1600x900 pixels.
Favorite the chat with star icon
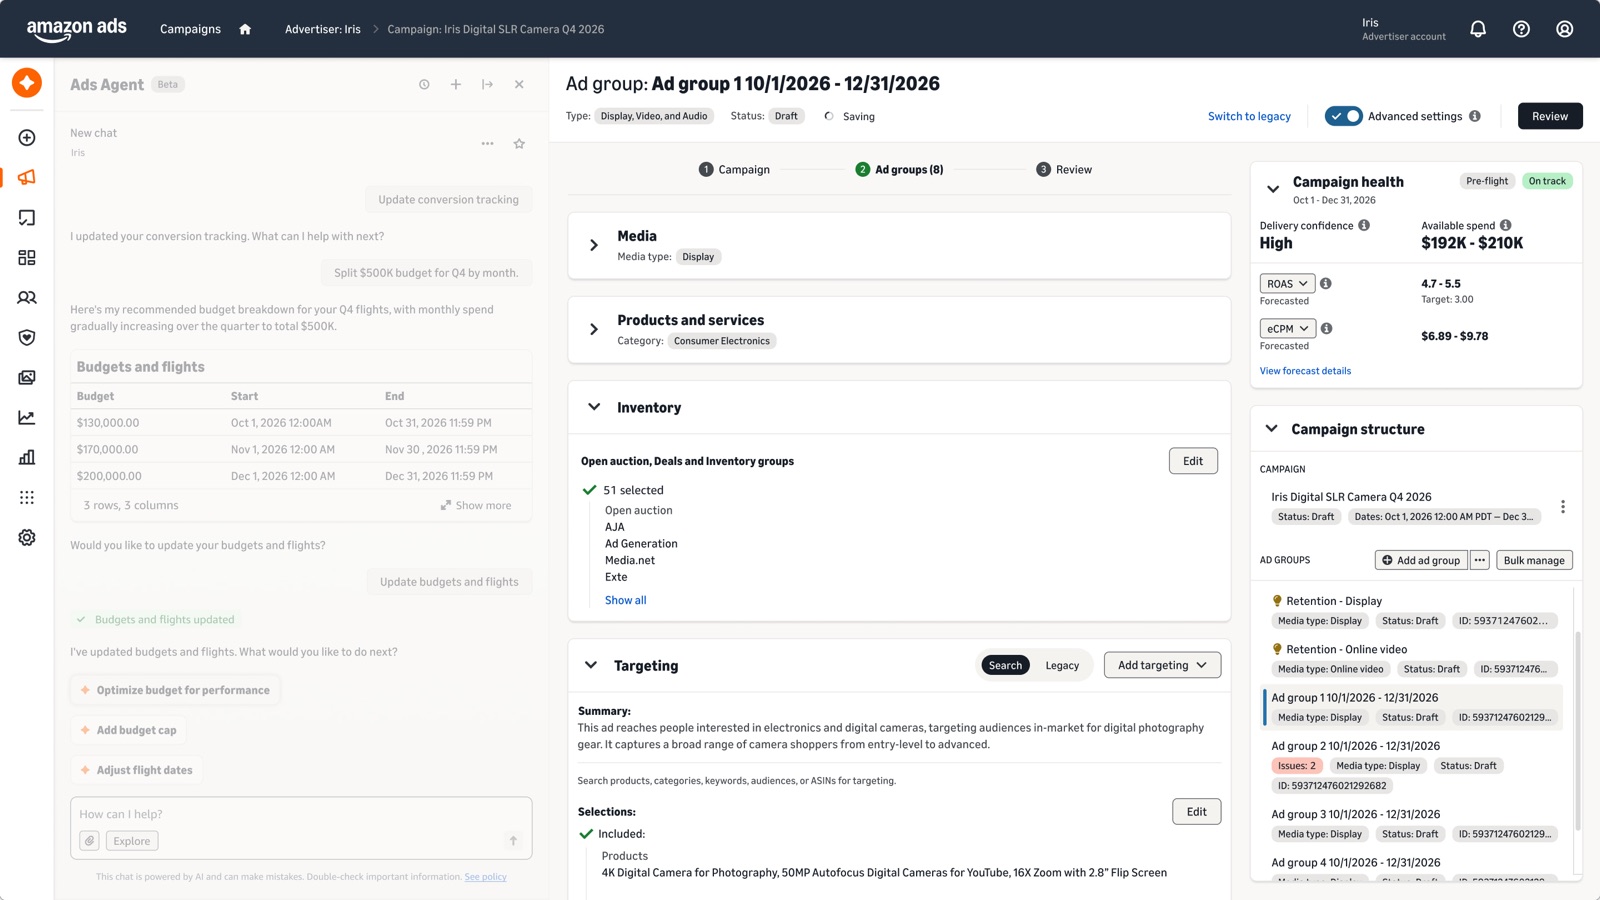pos(519,144)
